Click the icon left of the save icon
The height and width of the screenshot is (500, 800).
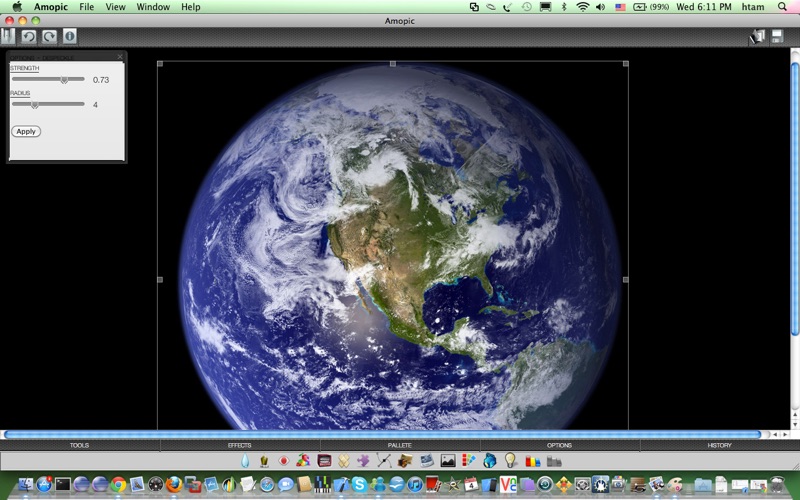click(757, 37)
